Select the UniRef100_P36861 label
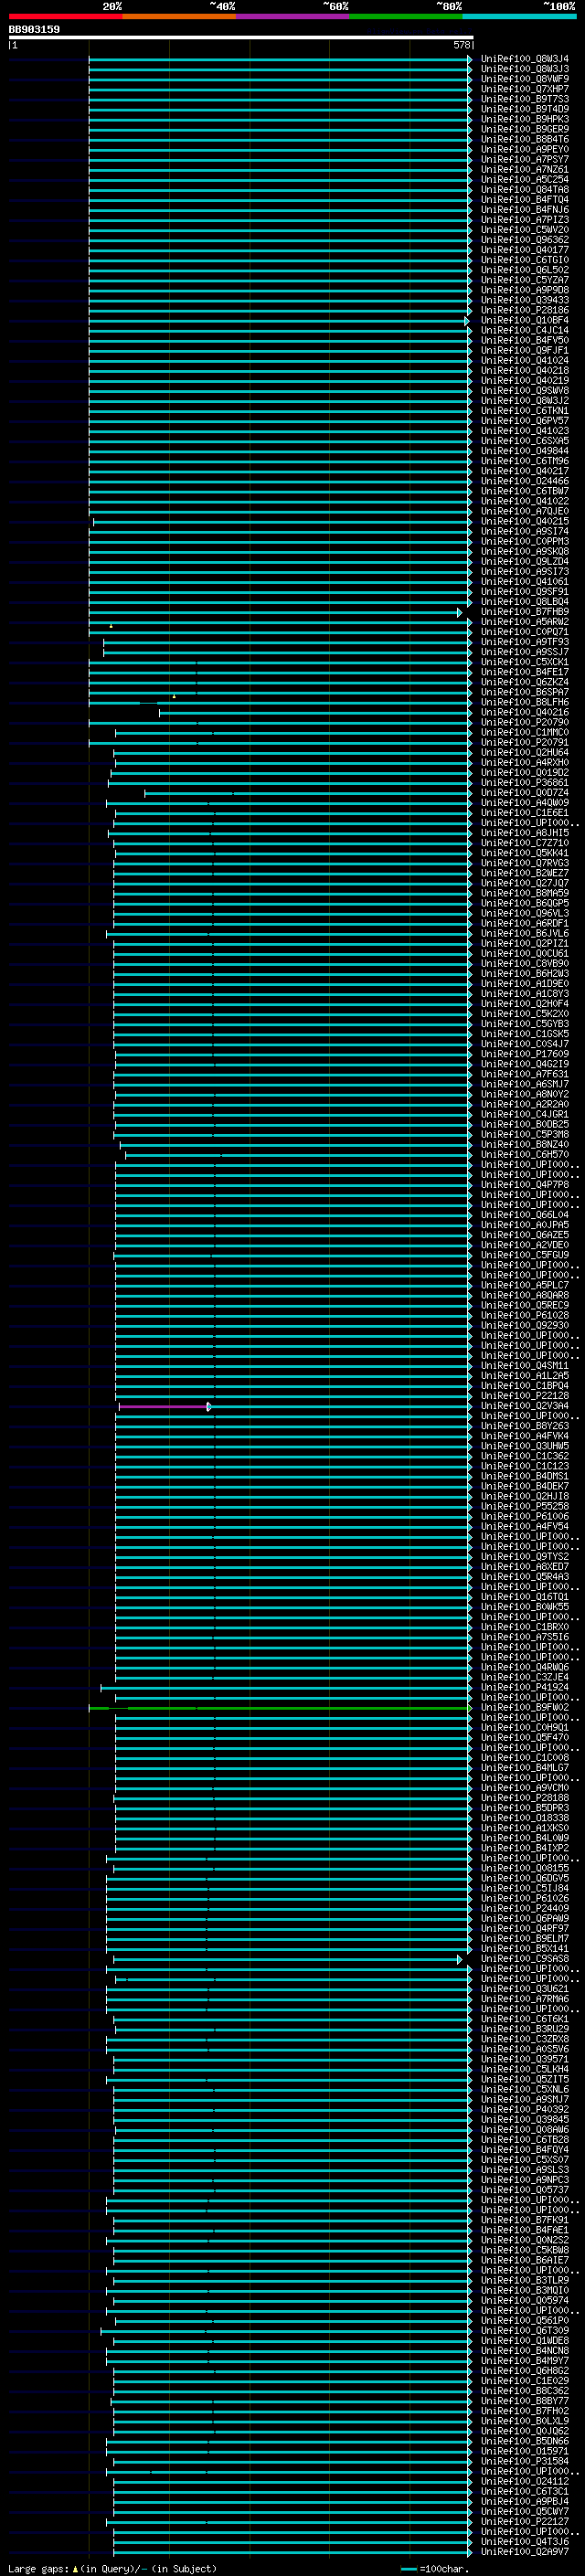 [525, 783]
